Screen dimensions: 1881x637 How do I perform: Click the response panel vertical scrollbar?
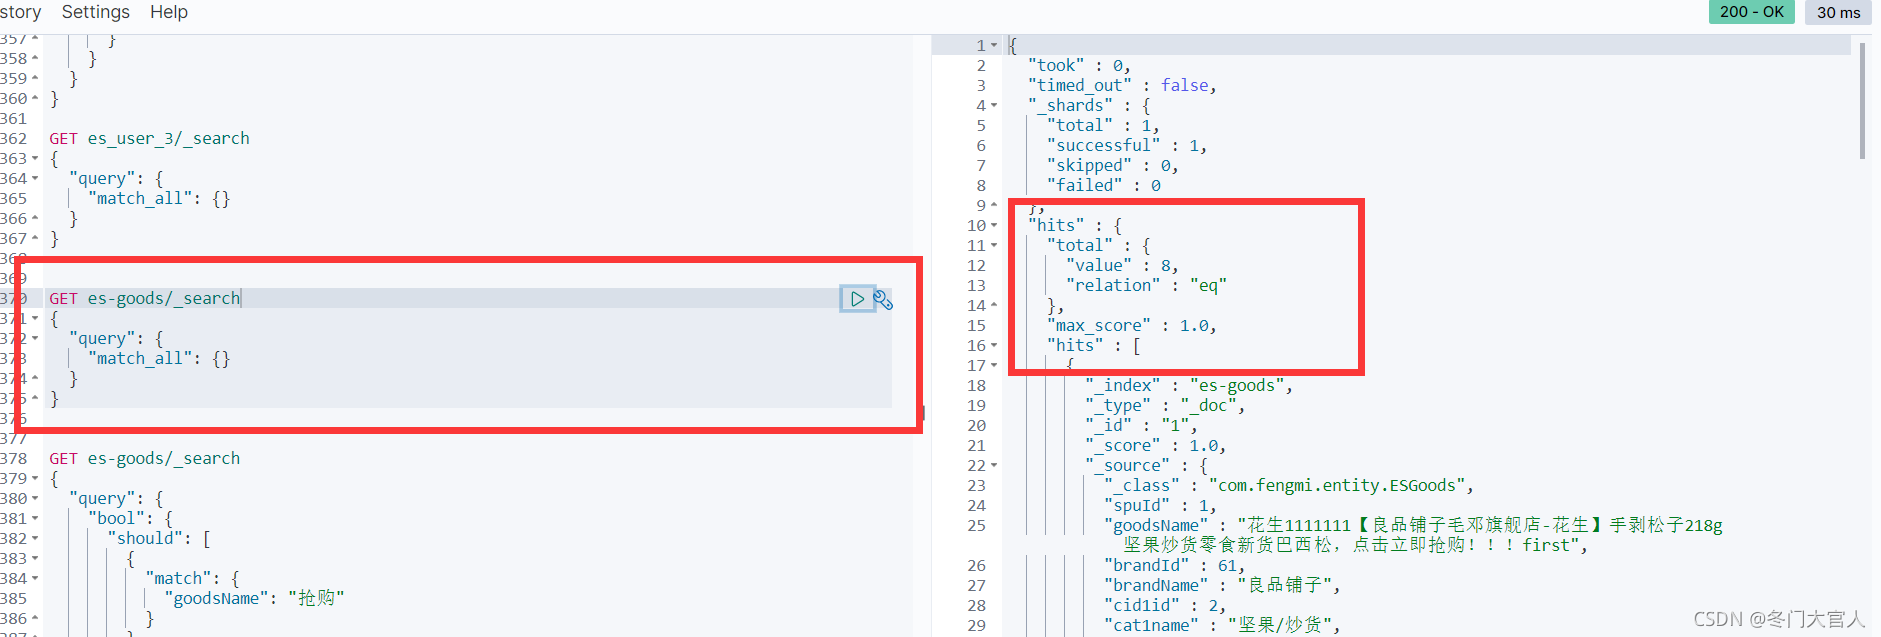click(x=1862, y=100)
